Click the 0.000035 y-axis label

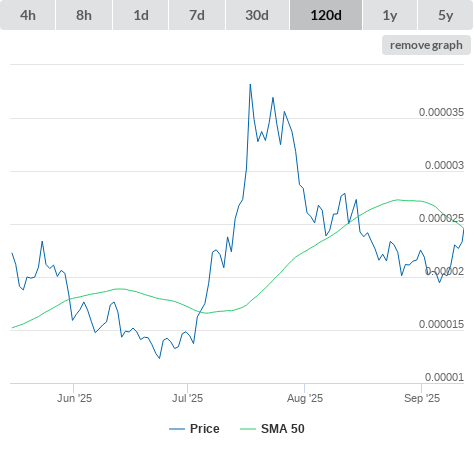441,112
